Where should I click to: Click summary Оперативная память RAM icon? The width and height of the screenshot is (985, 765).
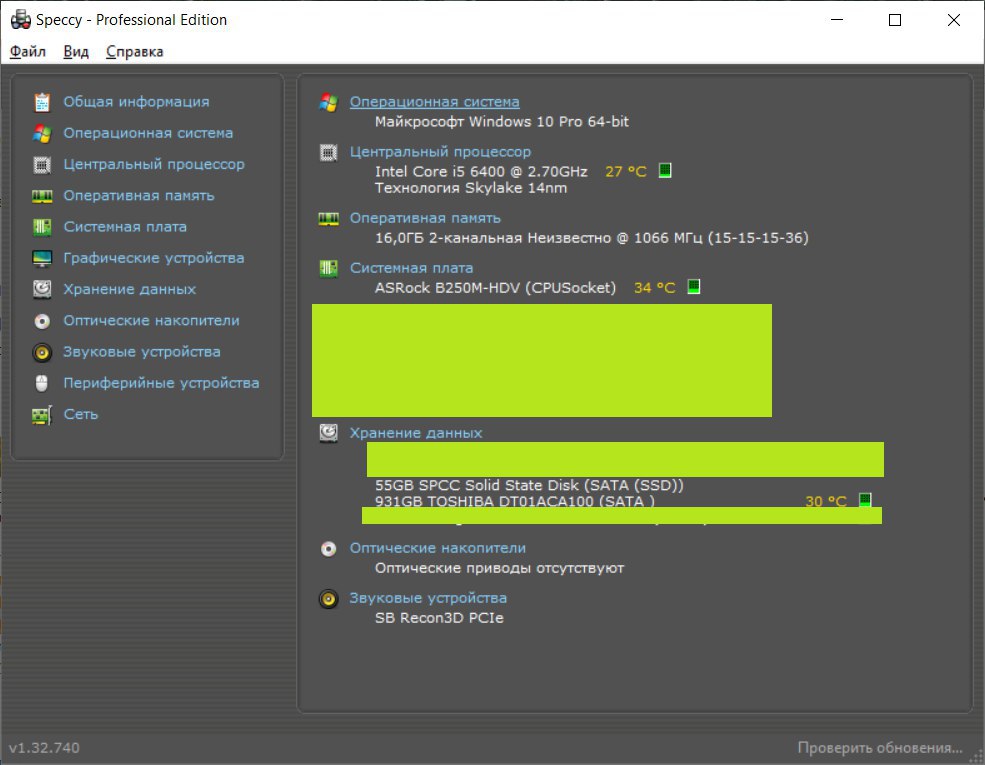pyautogui.click(x=329, y=219)
